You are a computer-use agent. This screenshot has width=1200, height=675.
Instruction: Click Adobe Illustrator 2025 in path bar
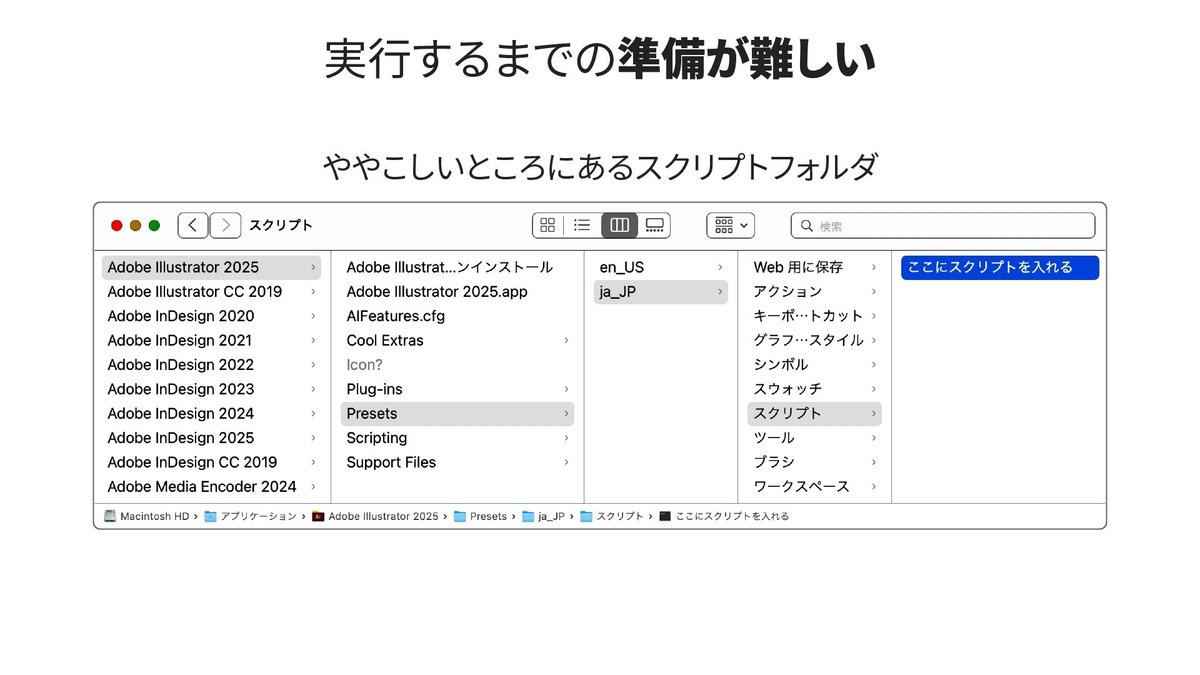point(375,516)
